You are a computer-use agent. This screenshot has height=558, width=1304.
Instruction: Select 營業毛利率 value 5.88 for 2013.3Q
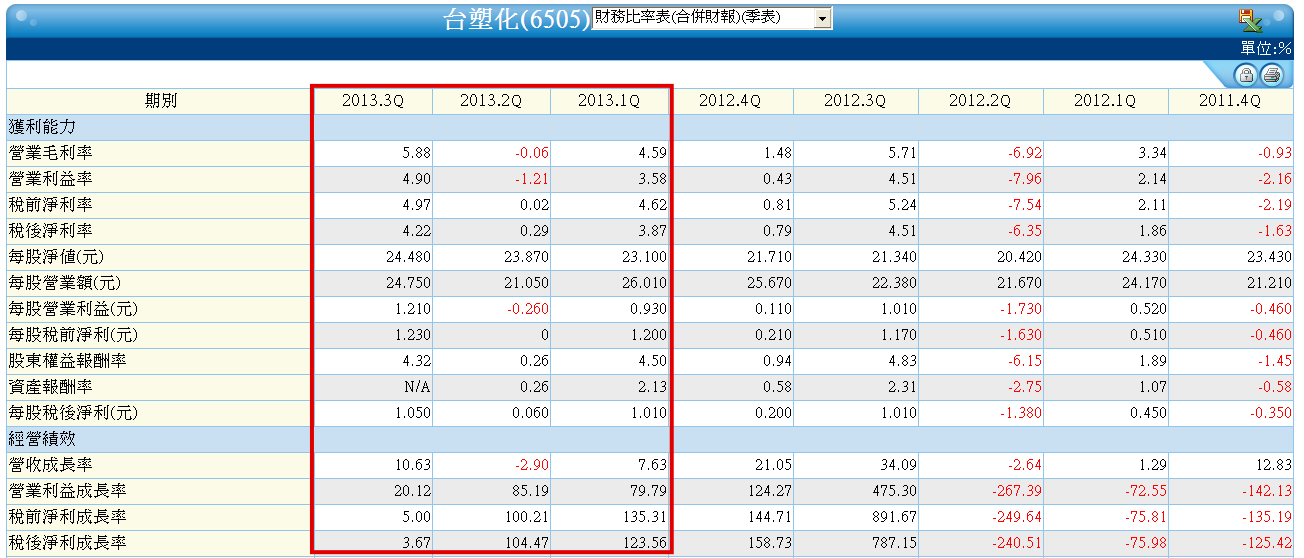coord(416,153)
